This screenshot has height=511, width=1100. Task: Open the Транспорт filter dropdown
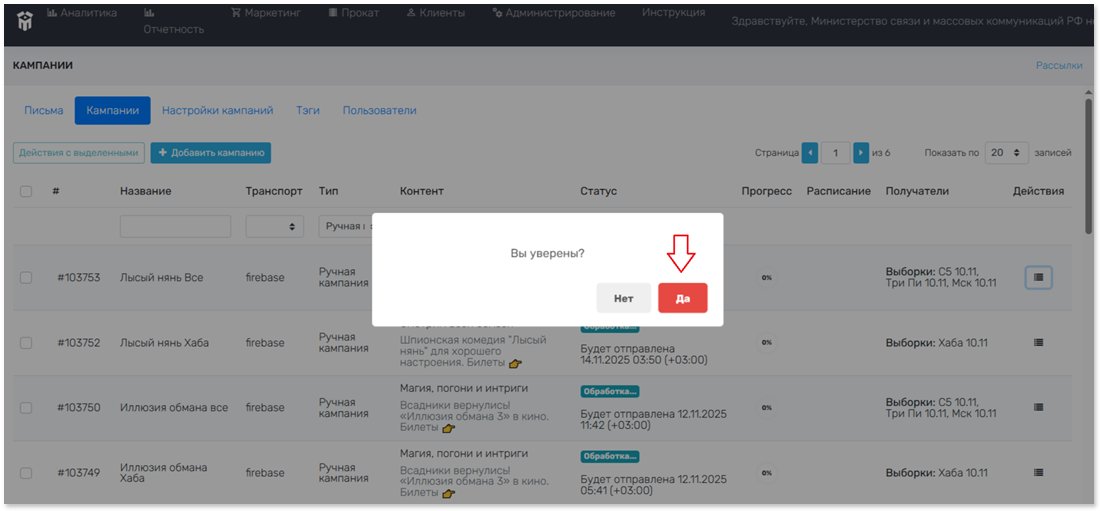click(x=275, y=227)
